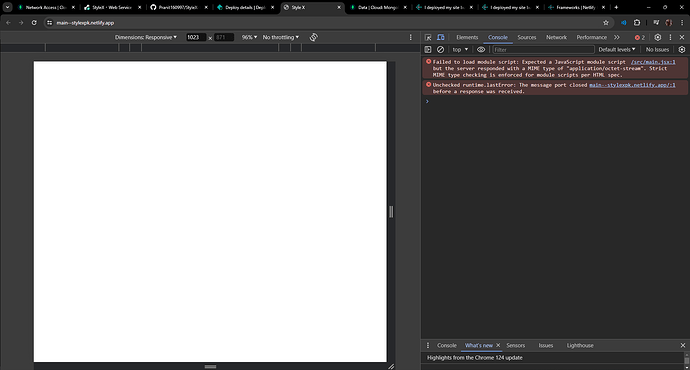Switch to the GitHub StyleX repo tab
690x370 pixels.
click(178, 7)
